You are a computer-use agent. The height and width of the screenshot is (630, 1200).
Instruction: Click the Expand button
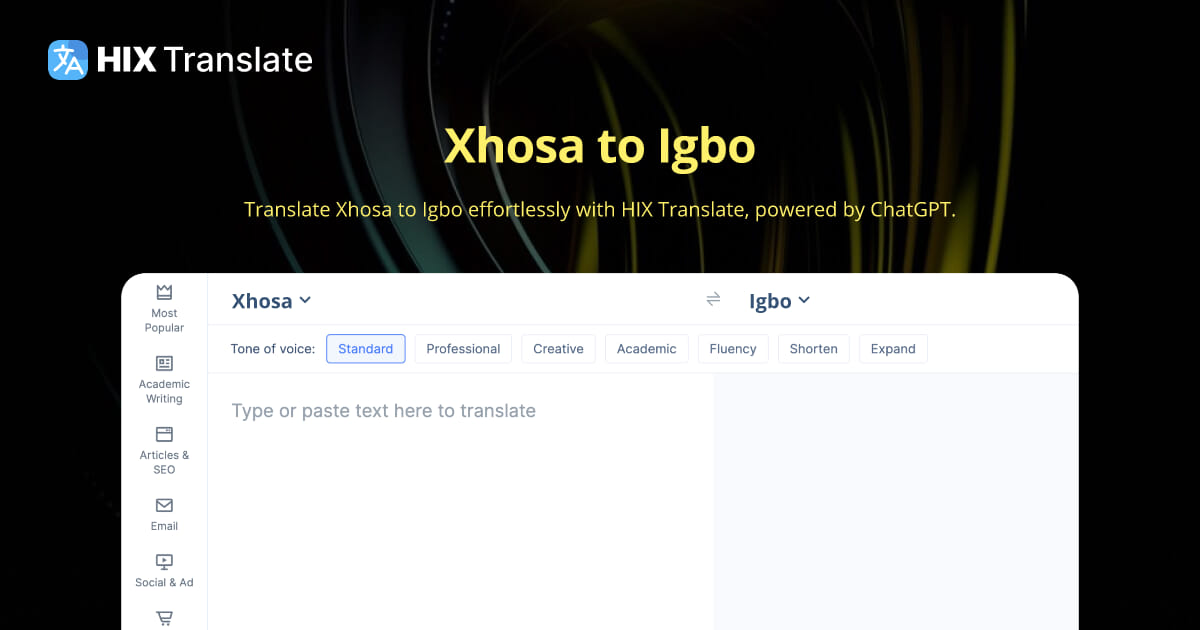[x=893, y=348]
